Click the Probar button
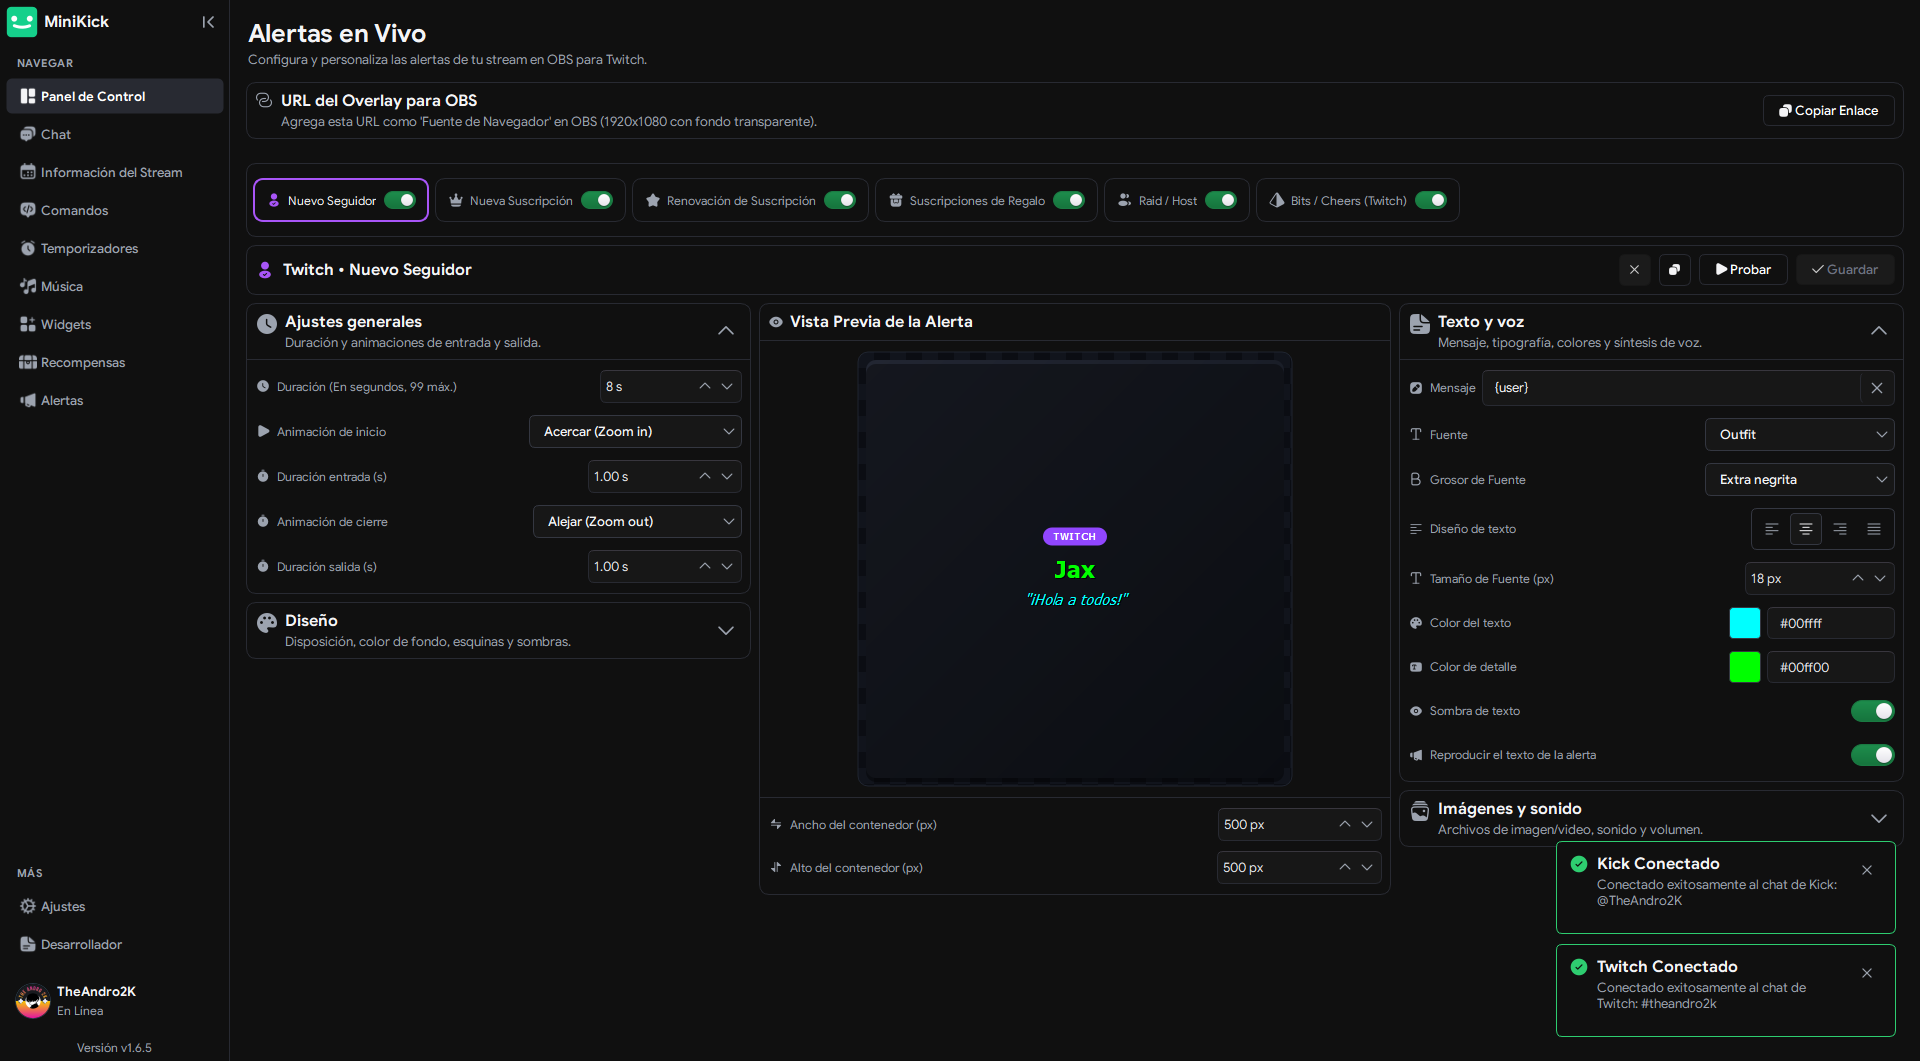The height and width of the screenshot is (1061, 1920). pyautogui.click(x=1743, y=270)
